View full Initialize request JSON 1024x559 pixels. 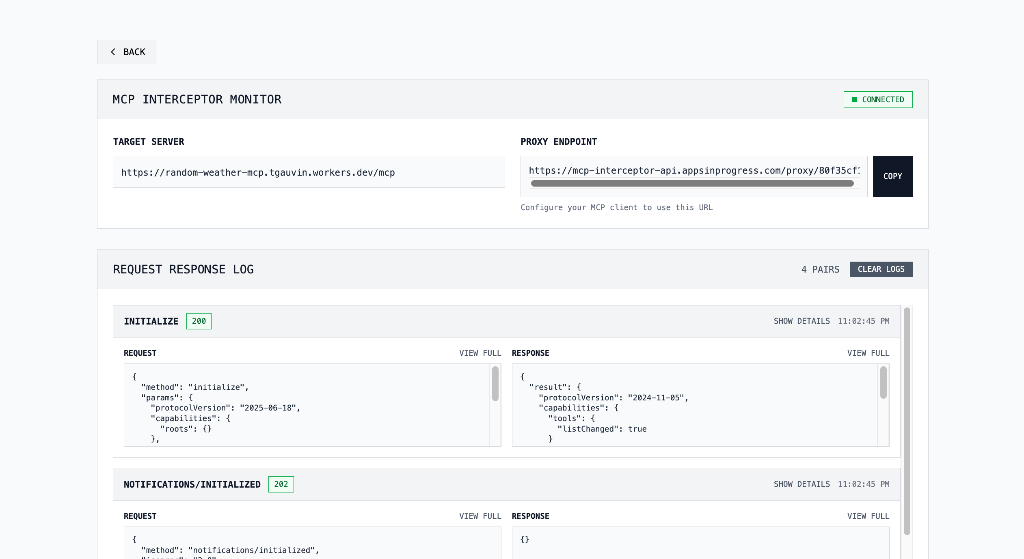480,353
